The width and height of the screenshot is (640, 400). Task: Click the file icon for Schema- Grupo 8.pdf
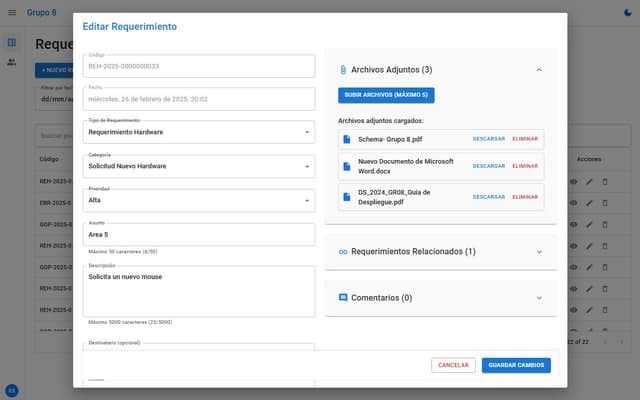point(347,139)
